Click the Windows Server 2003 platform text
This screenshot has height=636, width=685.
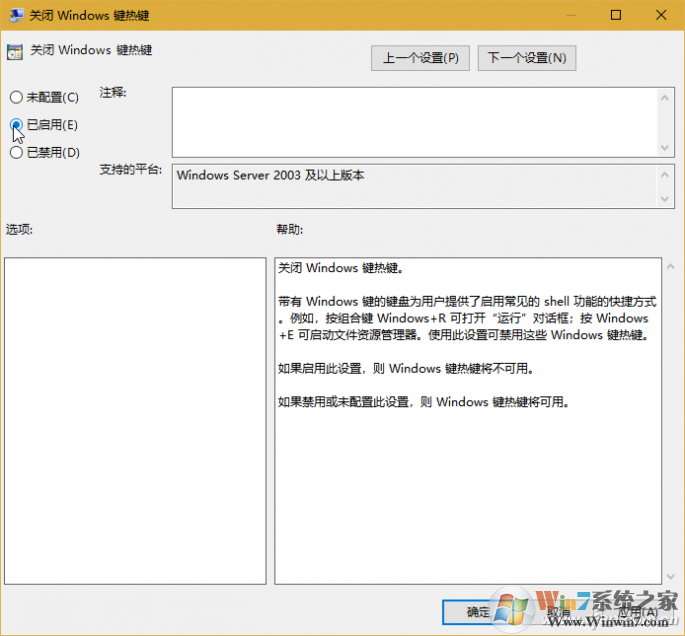(x=270, y=175)
